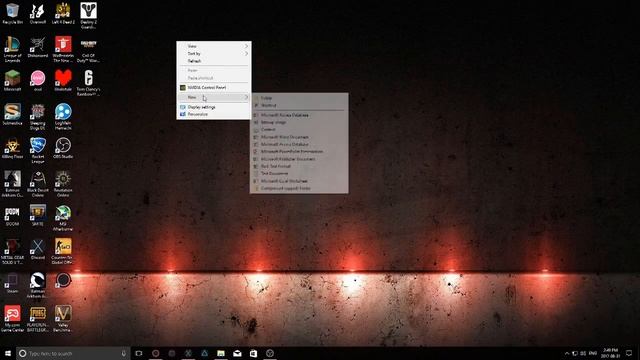
Task: Click the ENG language indicator
Action: 593,353
